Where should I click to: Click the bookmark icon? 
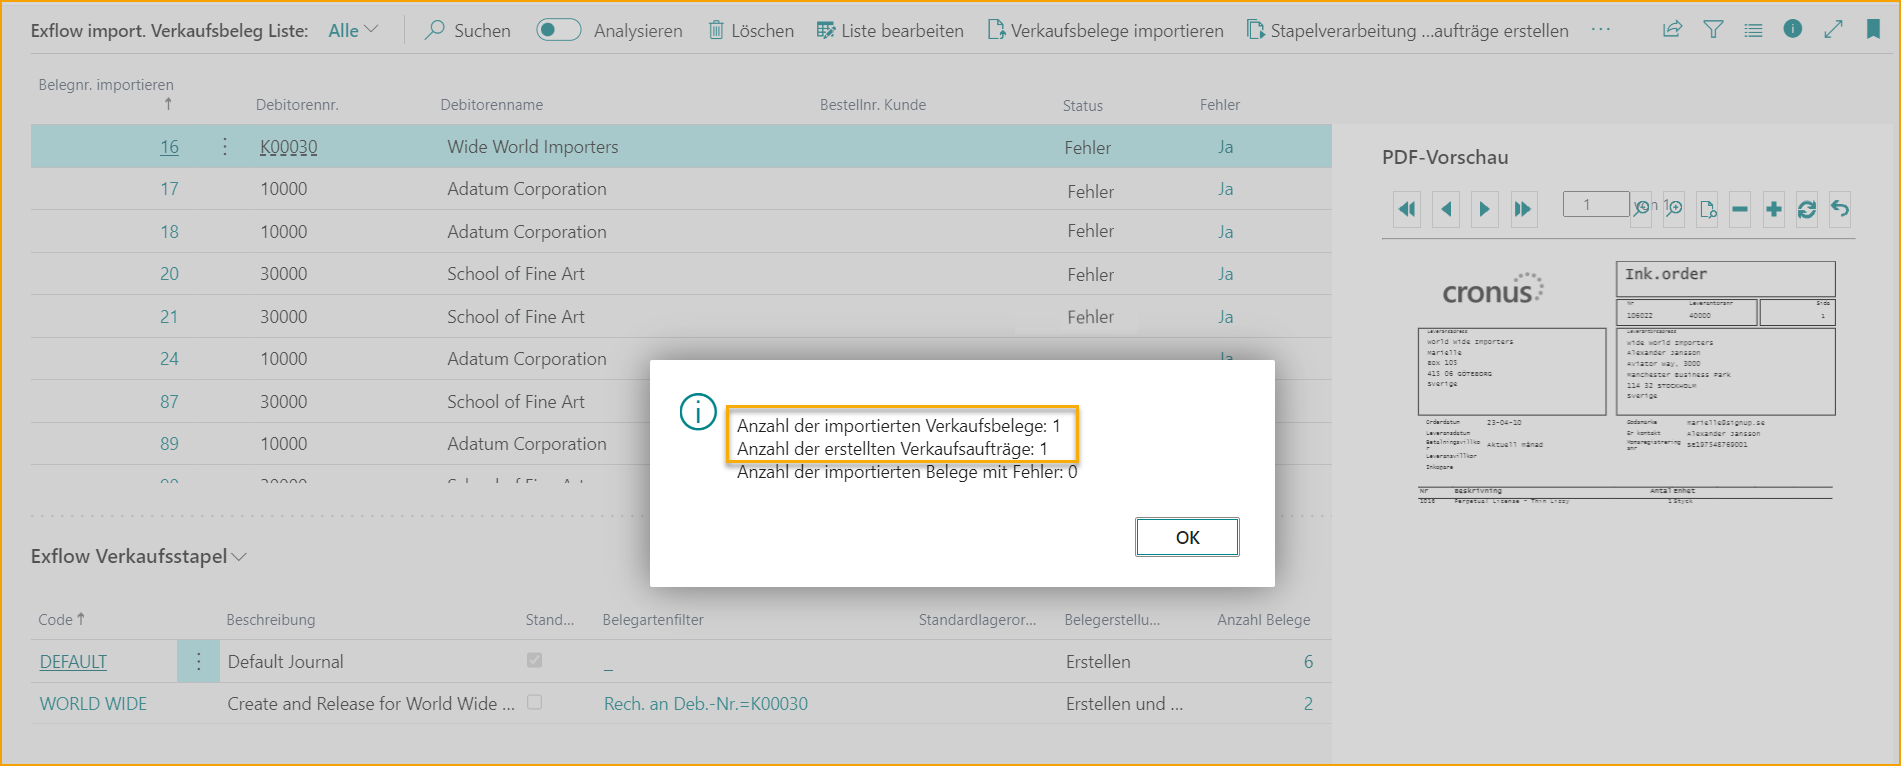coord(1873,30)
